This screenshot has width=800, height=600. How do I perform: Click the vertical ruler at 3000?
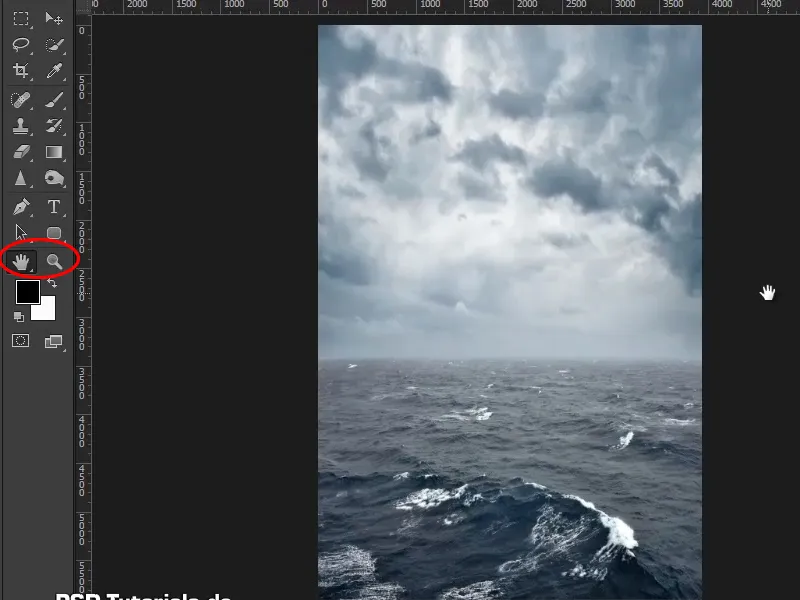[x=82, y=335]
